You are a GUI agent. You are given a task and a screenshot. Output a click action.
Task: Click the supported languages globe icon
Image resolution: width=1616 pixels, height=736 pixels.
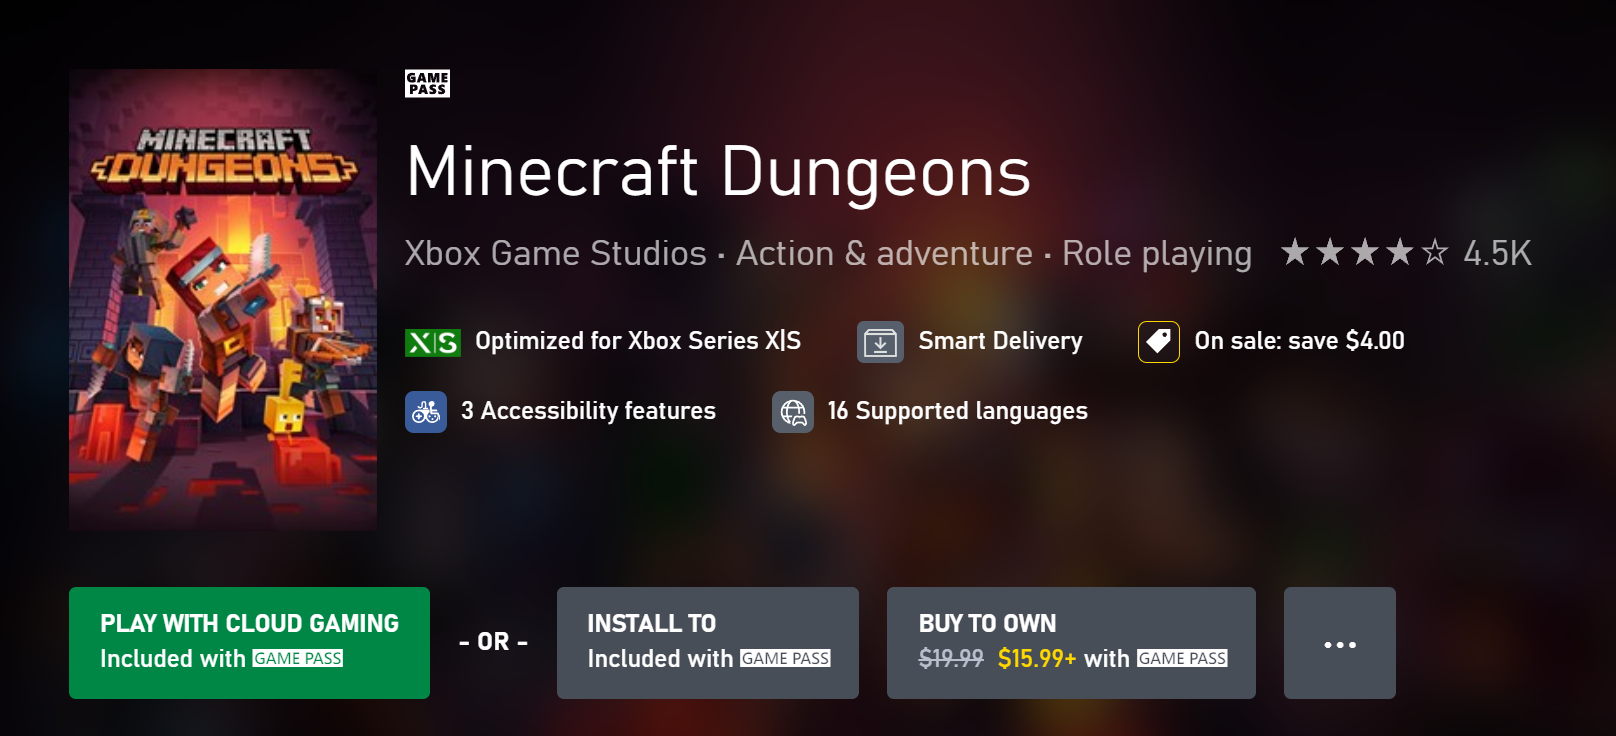point(793,412)
